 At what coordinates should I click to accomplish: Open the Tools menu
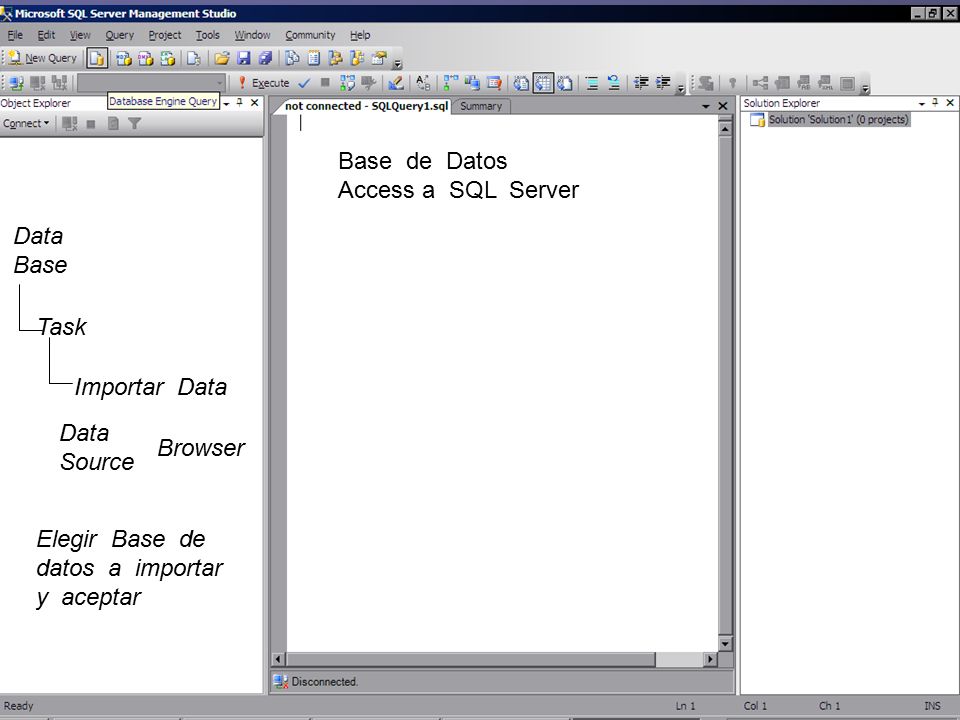pos(208,35)
